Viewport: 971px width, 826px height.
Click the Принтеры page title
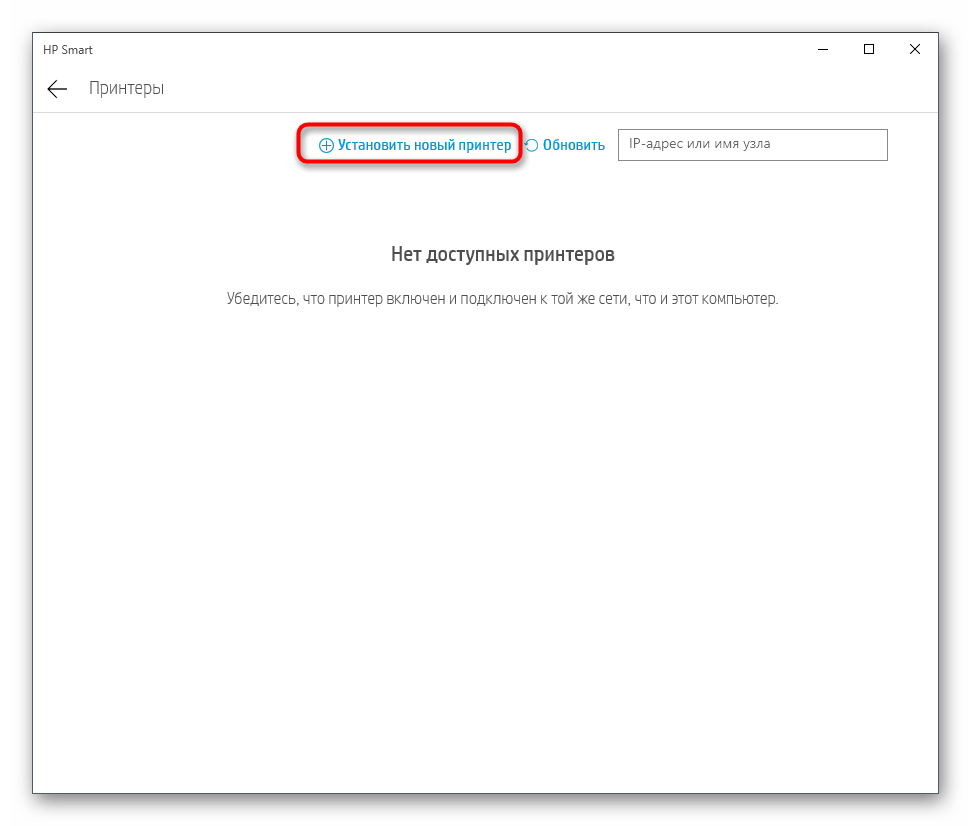pyautogui.click(x=126, y=88)
